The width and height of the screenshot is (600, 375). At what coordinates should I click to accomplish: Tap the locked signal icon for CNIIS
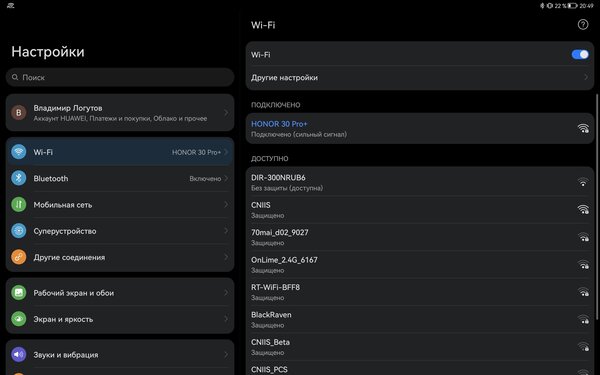point(583,209)
